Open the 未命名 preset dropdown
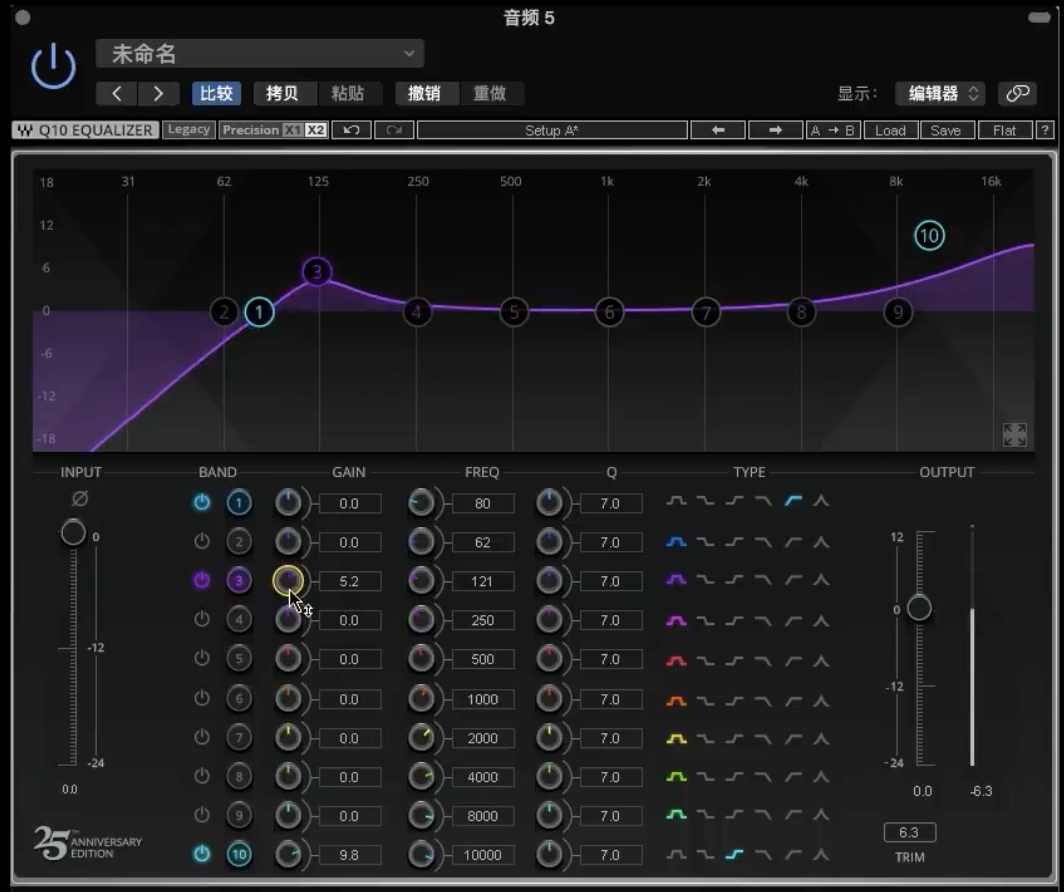 pos(260,53)
